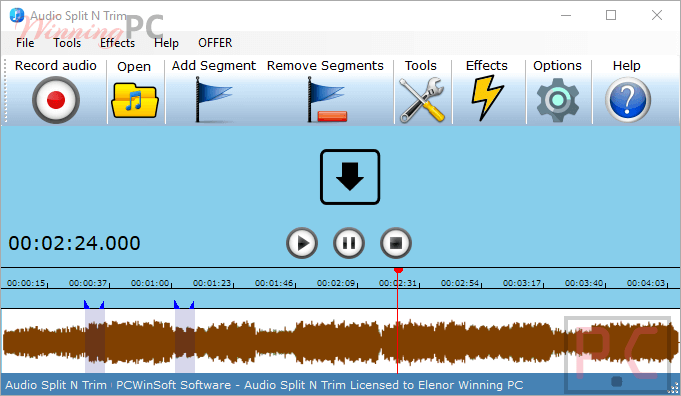Open the OFFER menu item
Screen dimensions: 681x396
(215, 43)
